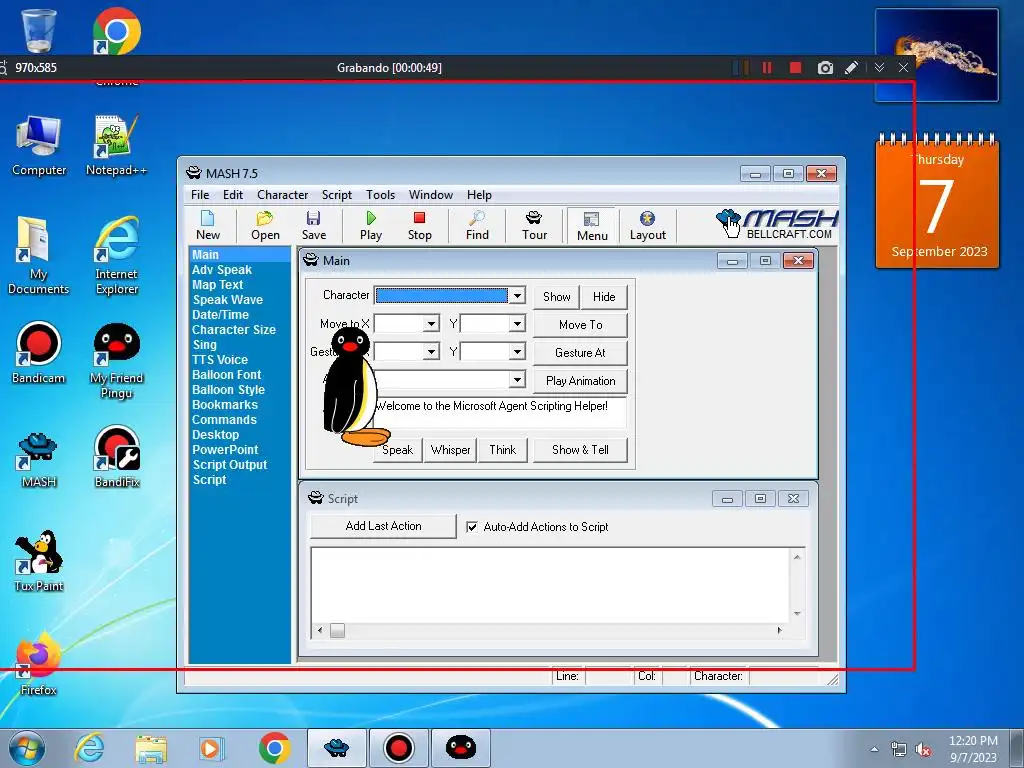Take a screenshot with Bandicam's camera icon

tap(825, 68)
